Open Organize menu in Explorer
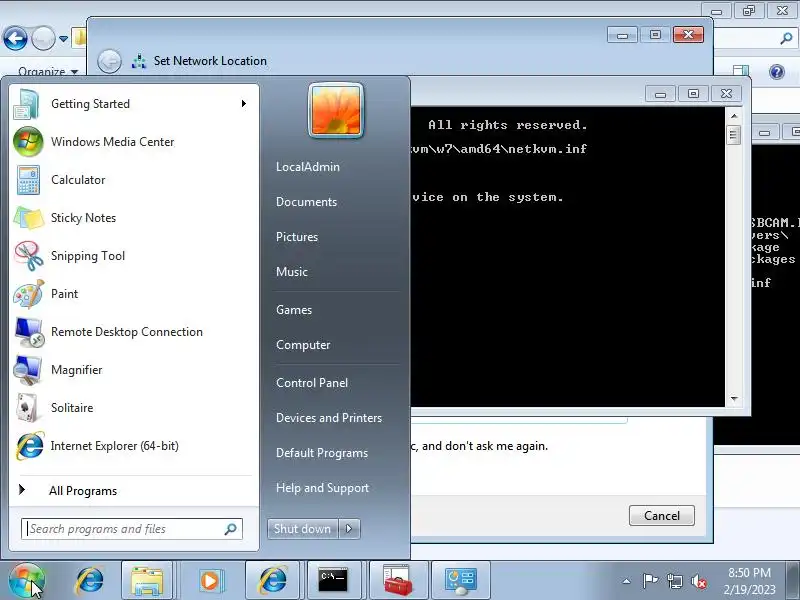This screenshot has width=800, height=600. (48, 71)
